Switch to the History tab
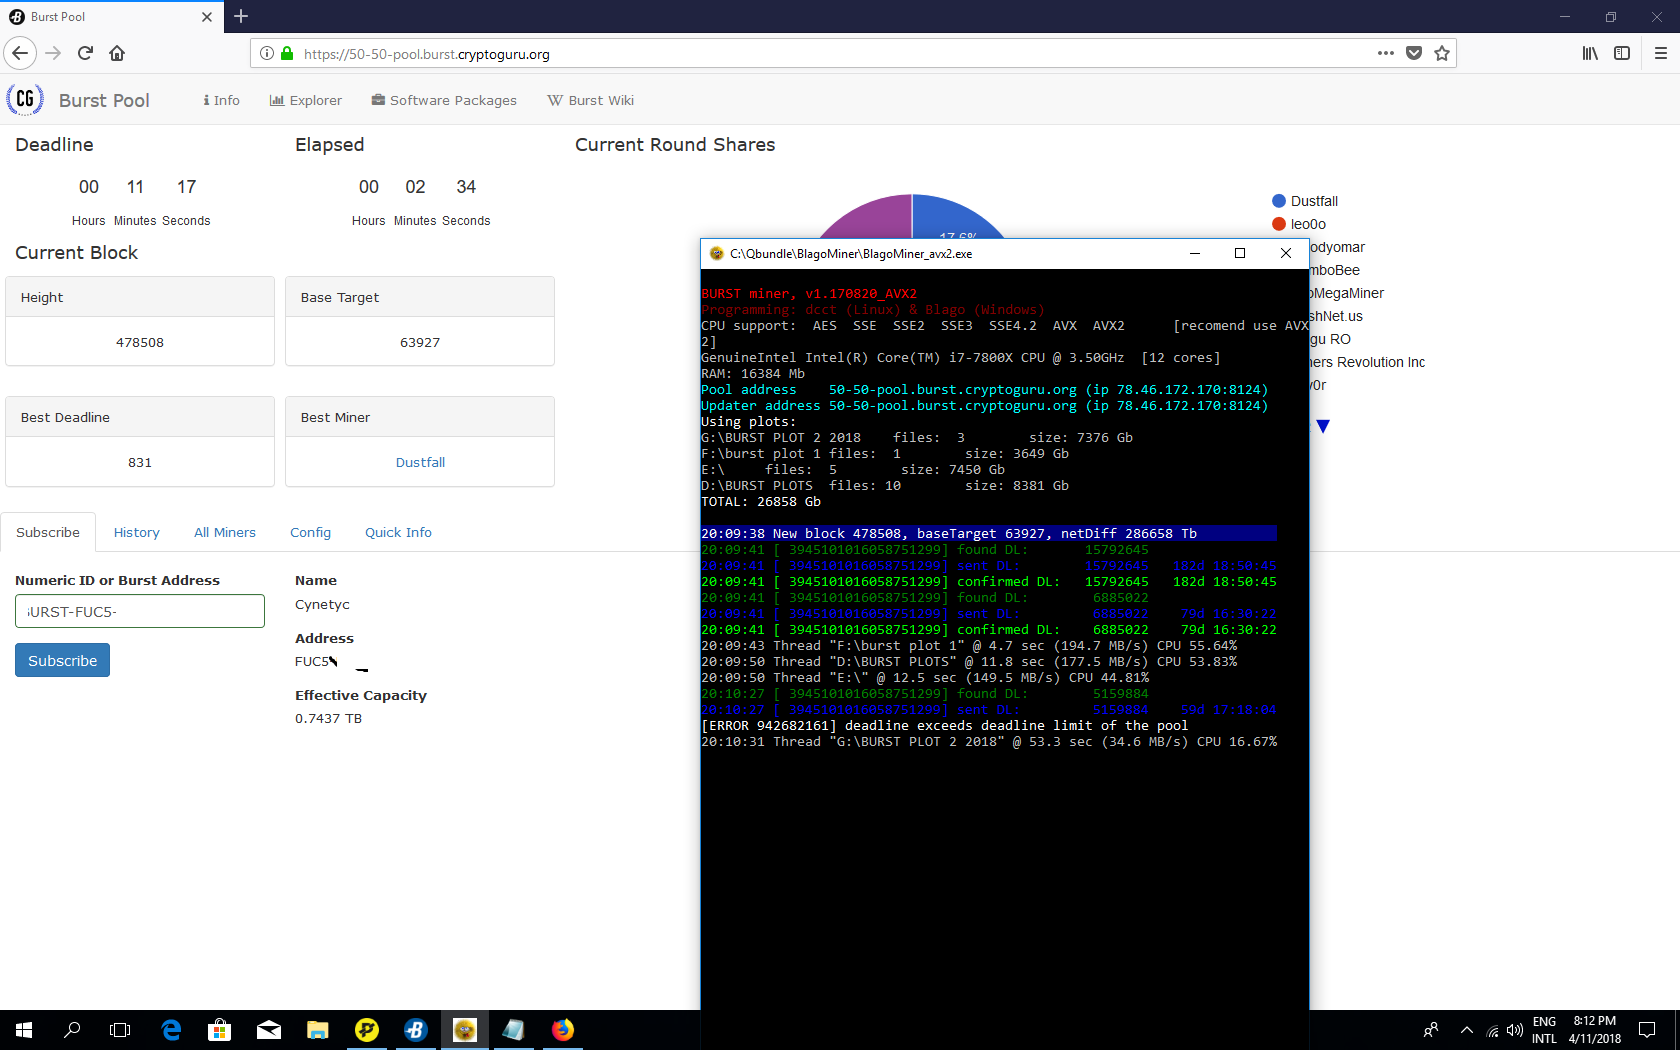Viewport: 1680px width, 1050px height. 137,532
